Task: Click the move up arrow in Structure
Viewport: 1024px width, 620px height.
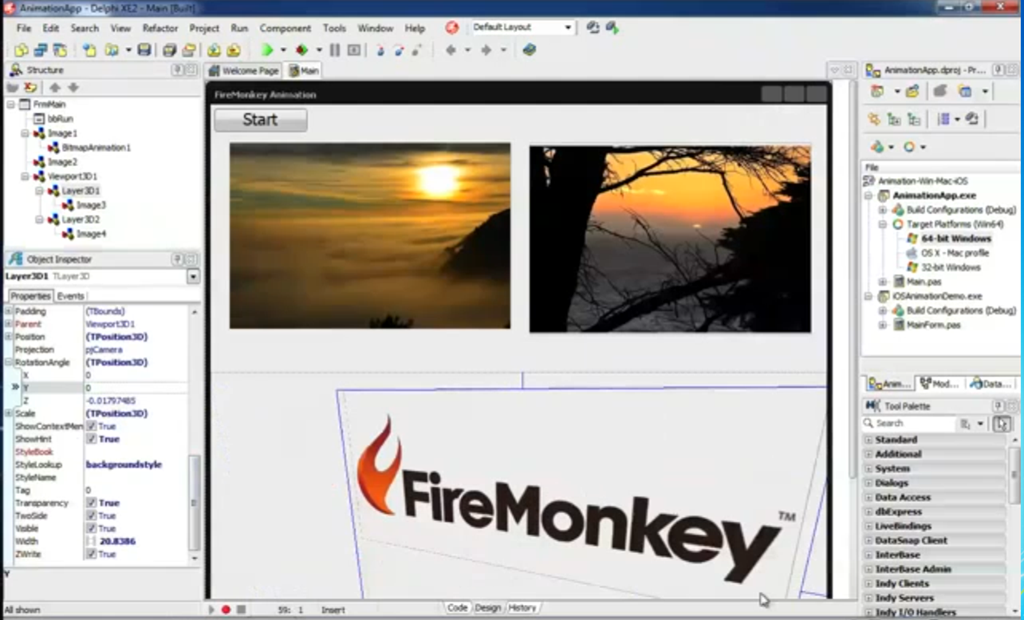Action: 55,88
